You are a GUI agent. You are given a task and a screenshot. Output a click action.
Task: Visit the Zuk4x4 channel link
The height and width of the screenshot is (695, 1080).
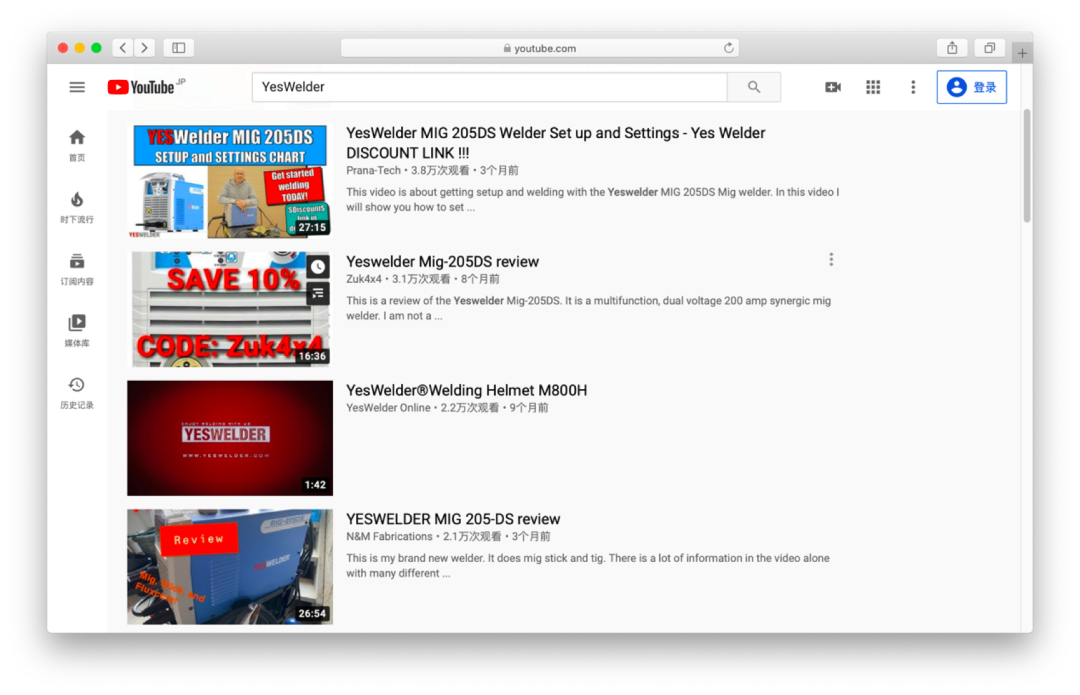point(364,279)
